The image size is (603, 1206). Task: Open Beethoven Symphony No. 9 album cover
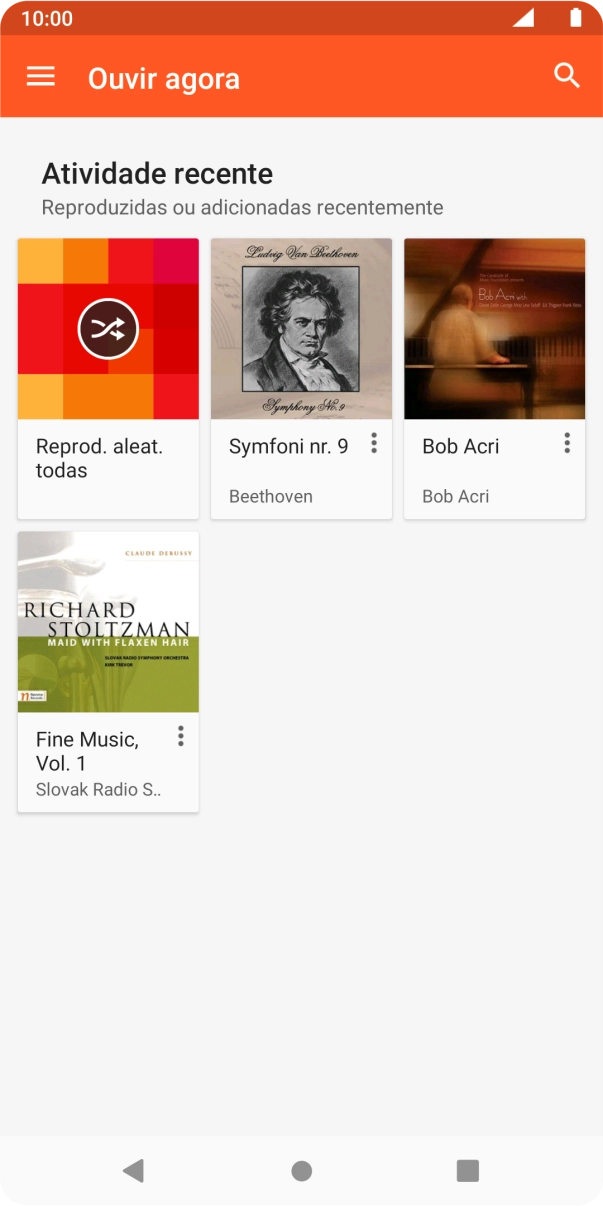click(x=301, y=329)
